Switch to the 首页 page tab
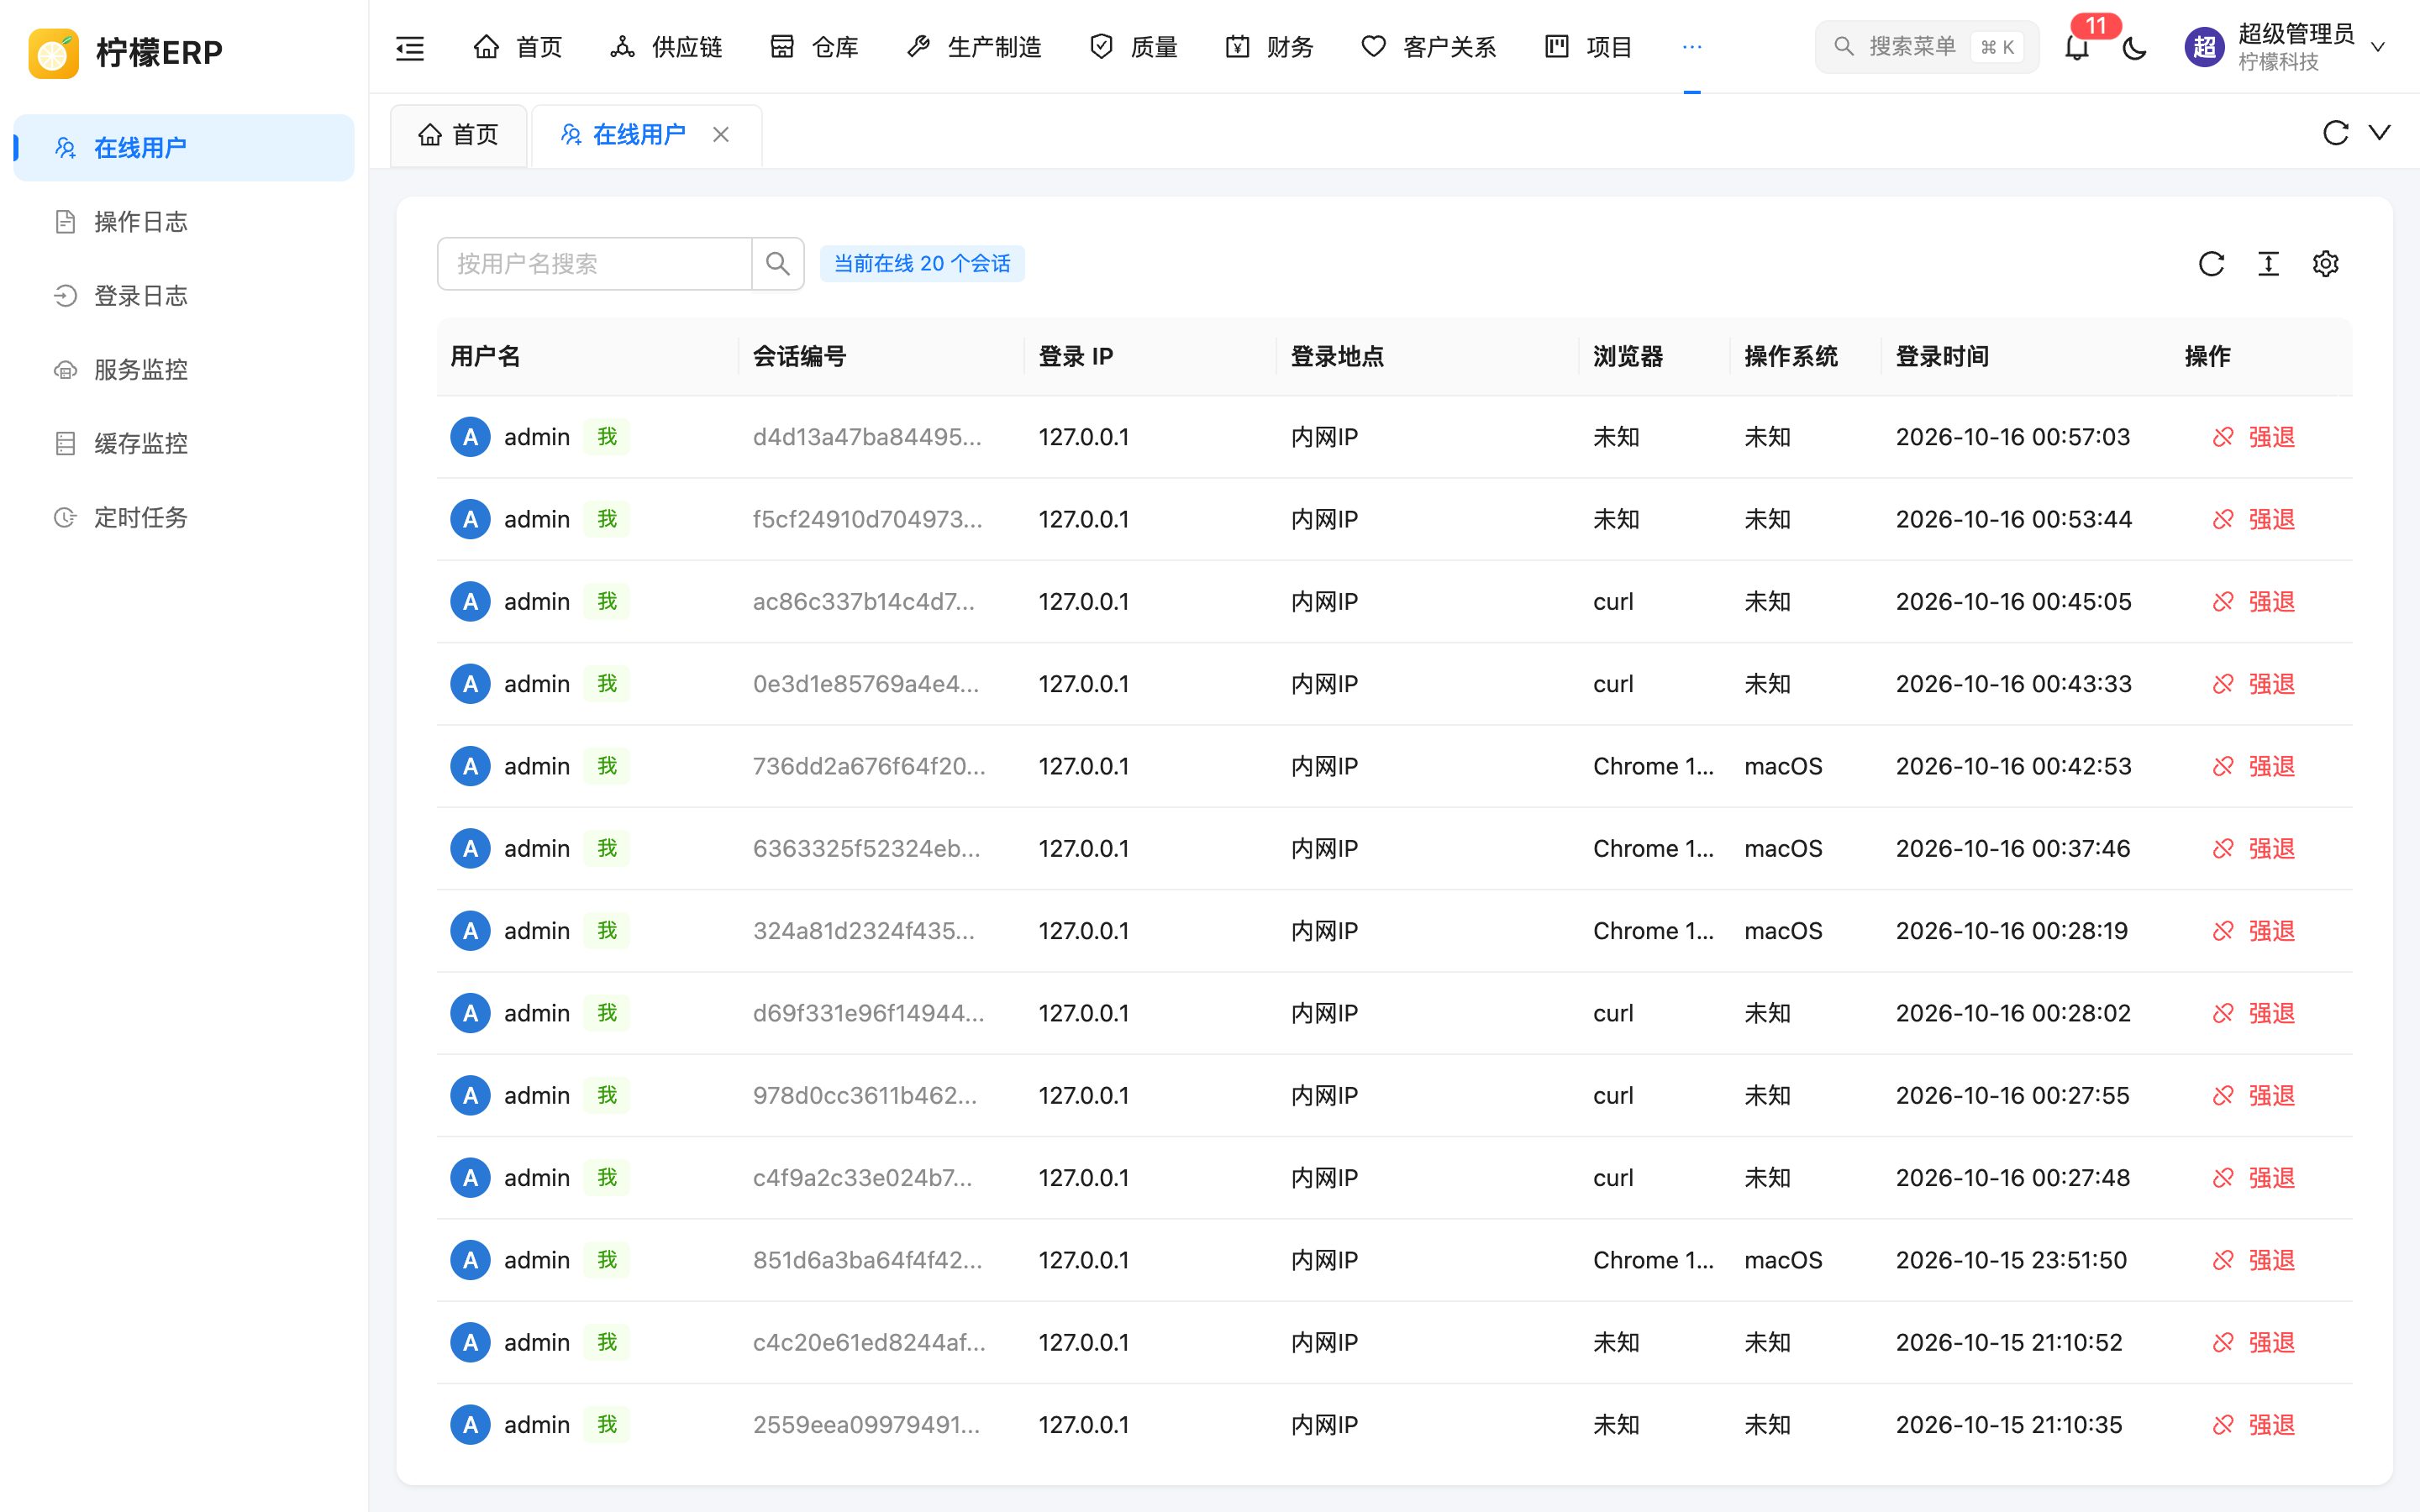2420x1512 pixels. click(x=458, y=135)
